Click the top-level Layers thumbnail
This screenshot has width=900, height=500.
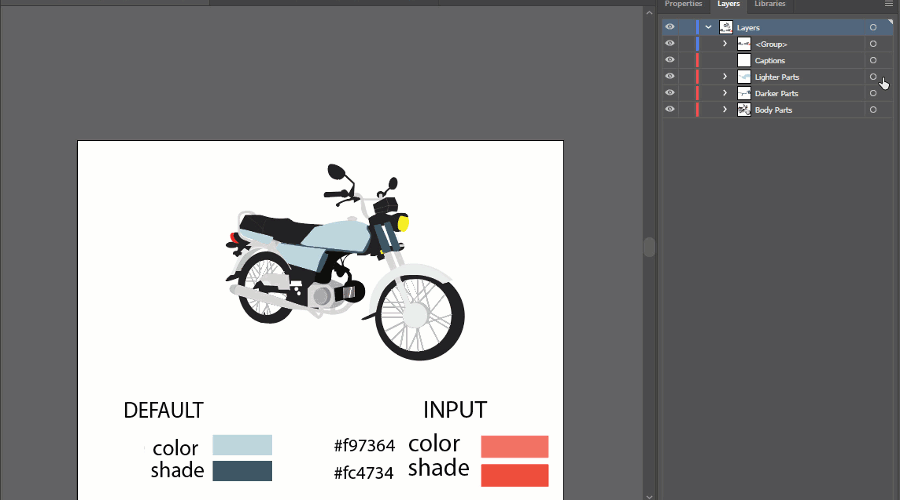(x=726, y=27)
